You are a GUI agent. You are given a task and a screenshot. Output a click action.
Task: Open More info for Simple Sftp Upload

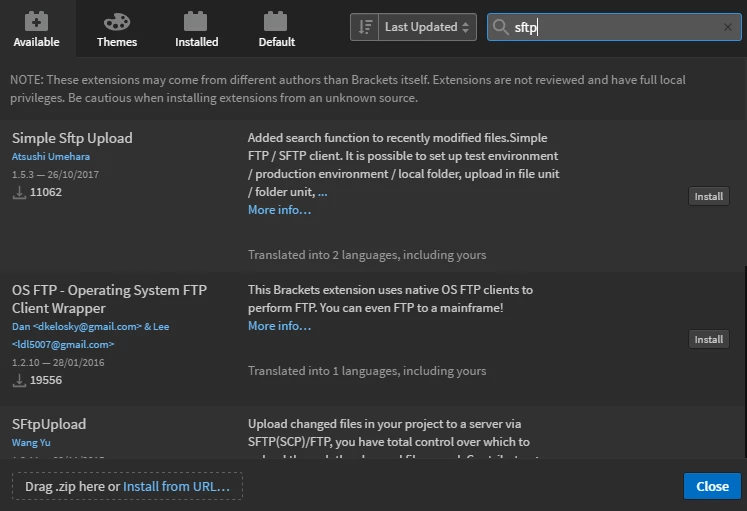[279, 210]
